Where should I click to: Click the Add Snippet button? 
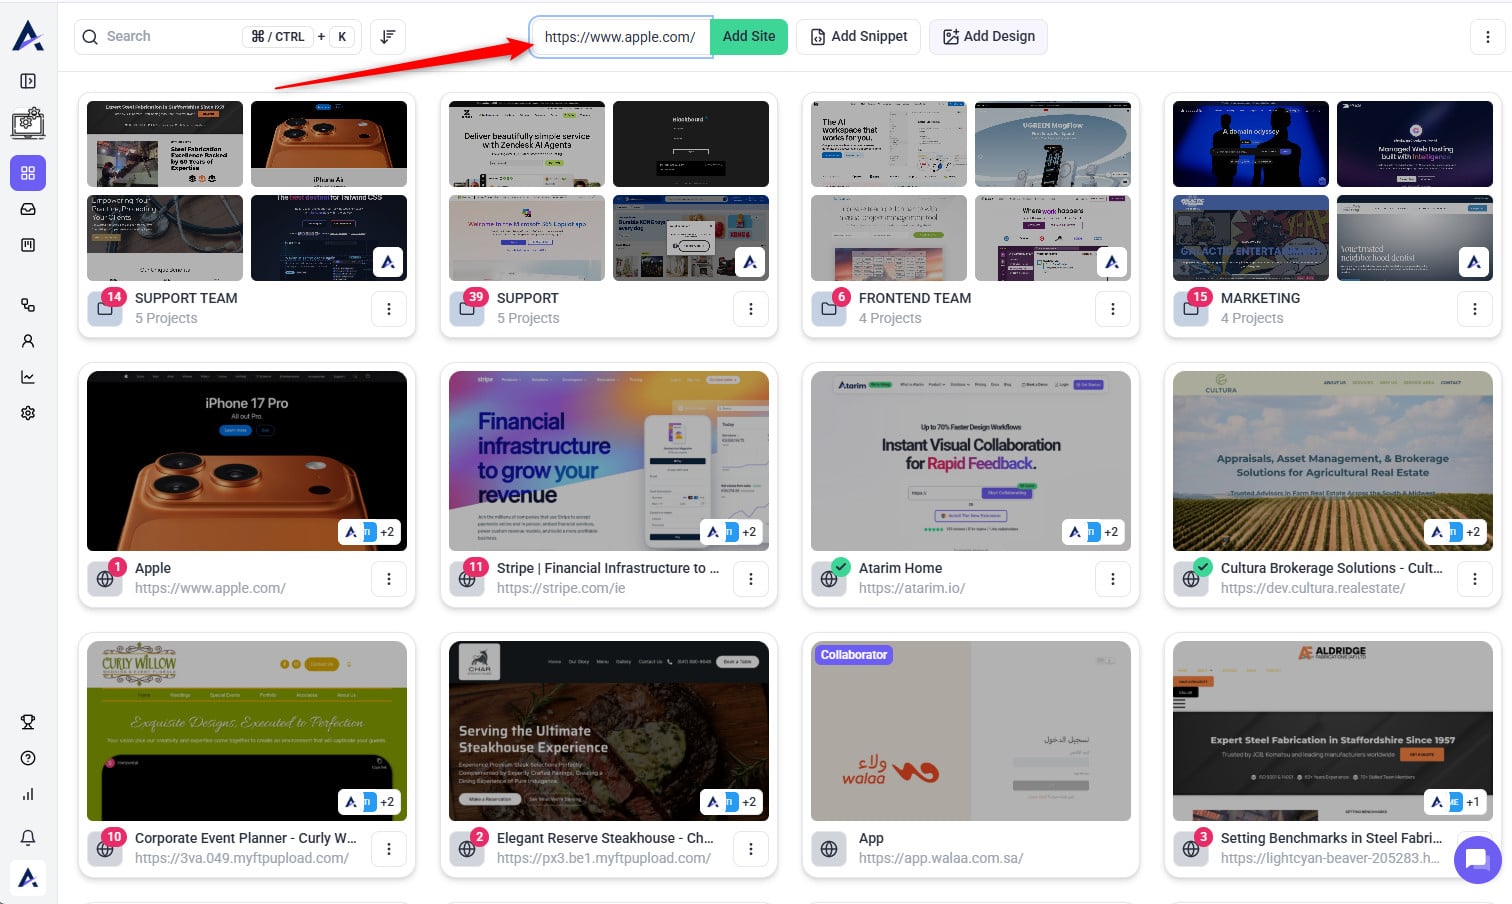click(x=858, y=37)
